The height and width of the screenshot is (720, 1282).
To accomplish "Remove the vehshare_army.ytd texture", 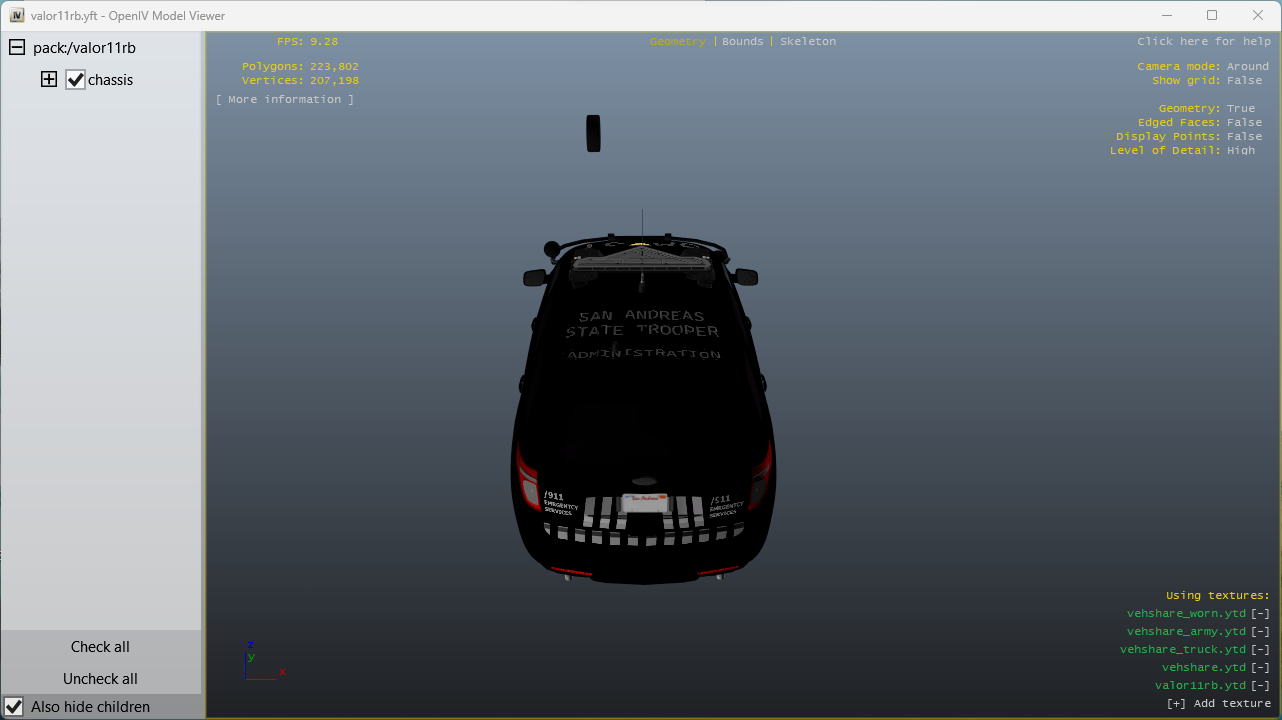I will [x=1260, y=632].
